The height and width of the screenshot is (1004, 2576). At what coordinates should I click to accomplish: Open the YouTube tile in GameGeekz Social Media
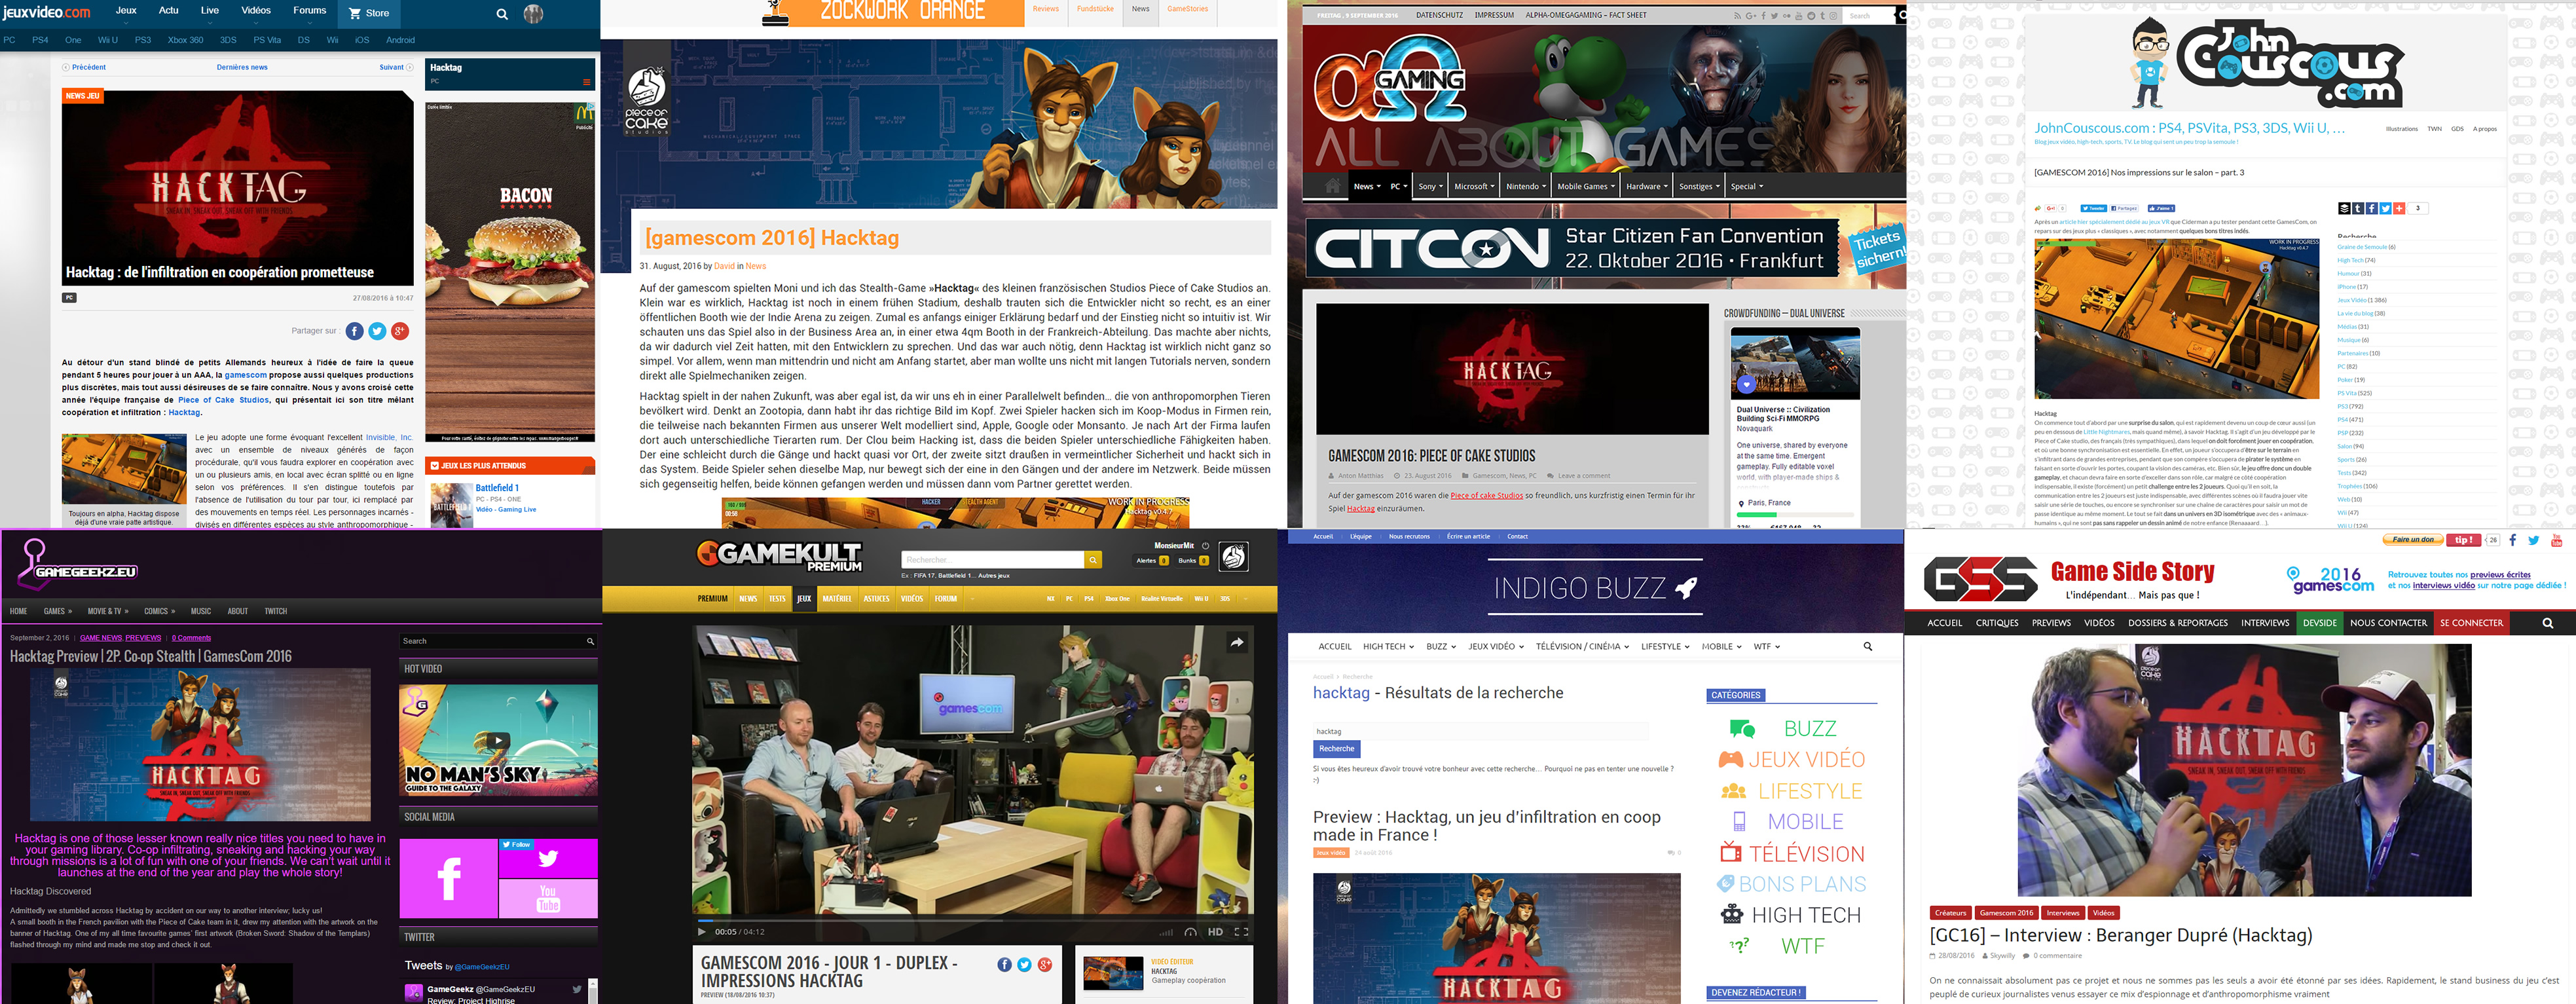click(548, 899)
